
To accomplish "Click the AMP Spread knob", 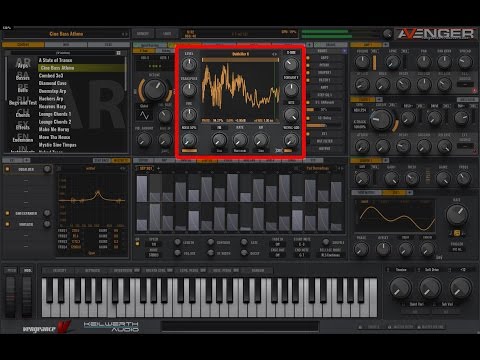I will click(x=465, y=62).
